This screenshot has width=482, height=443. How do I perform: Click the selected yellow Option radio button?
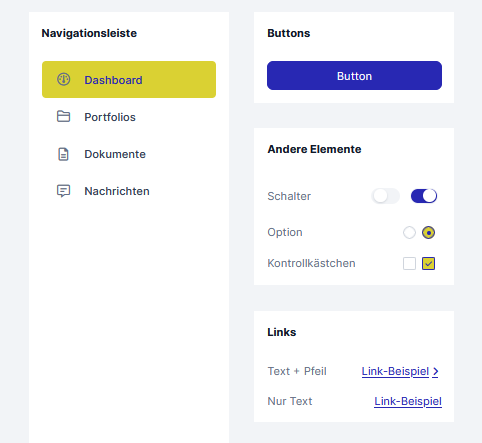coord(428,232)
